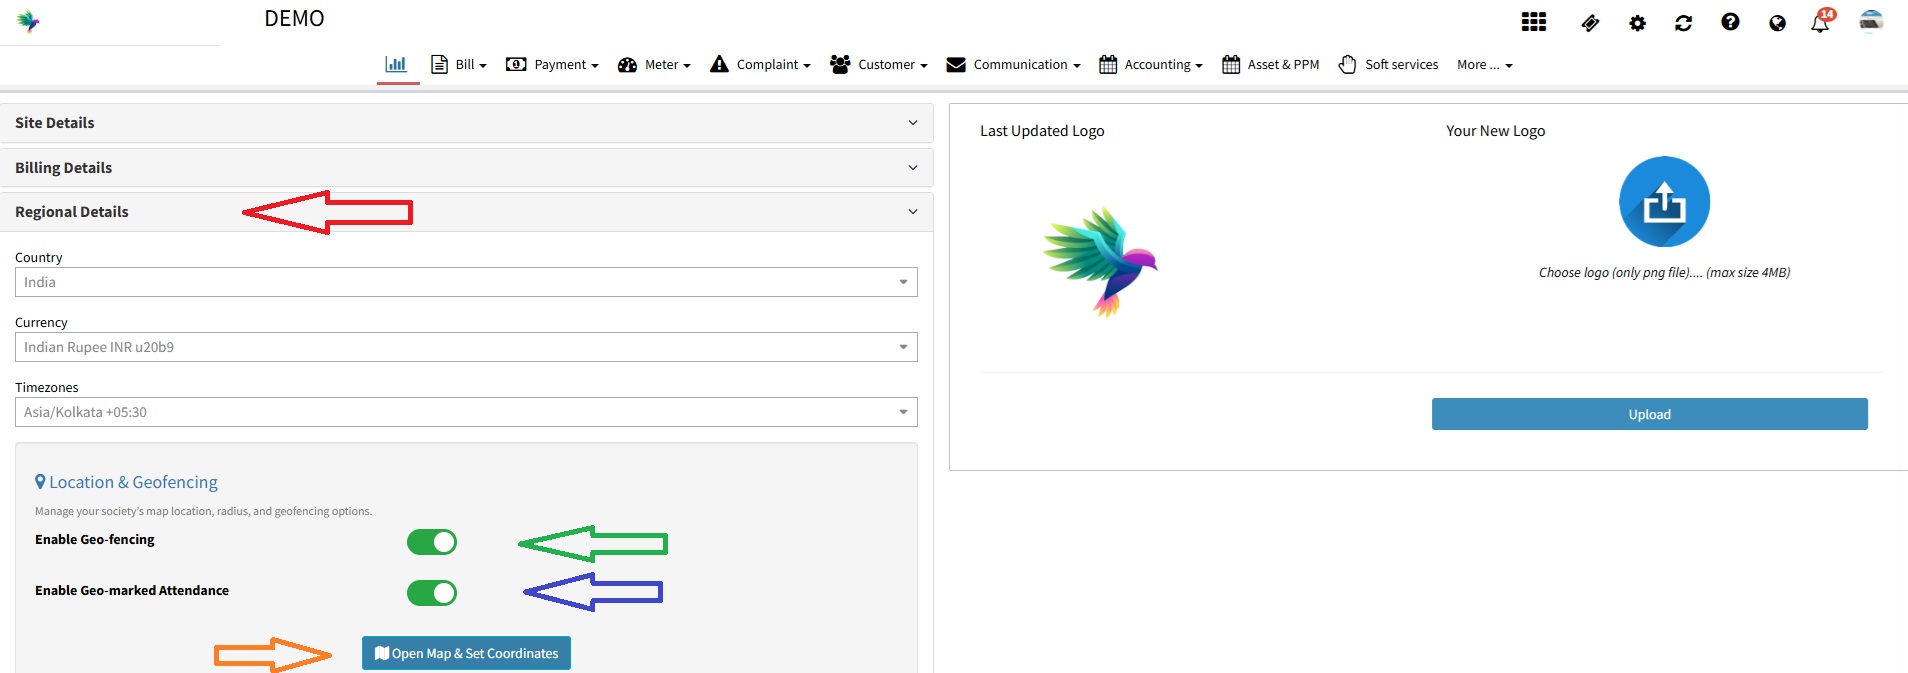Click the last updated bird logo
1908x673 pixels.
pos(1100,262)
